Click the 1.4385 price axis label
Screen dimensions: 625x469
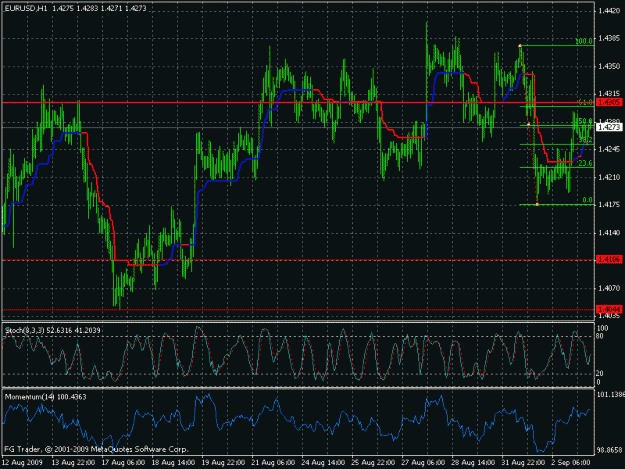coord(609,38)
